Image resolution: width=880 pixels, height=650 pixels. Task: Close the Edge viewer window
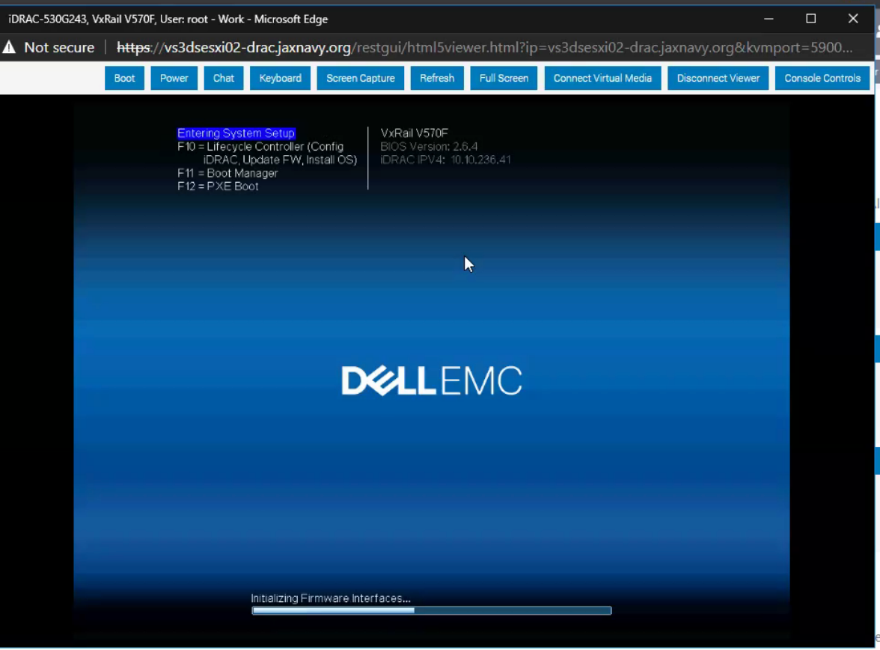[853, 19]
